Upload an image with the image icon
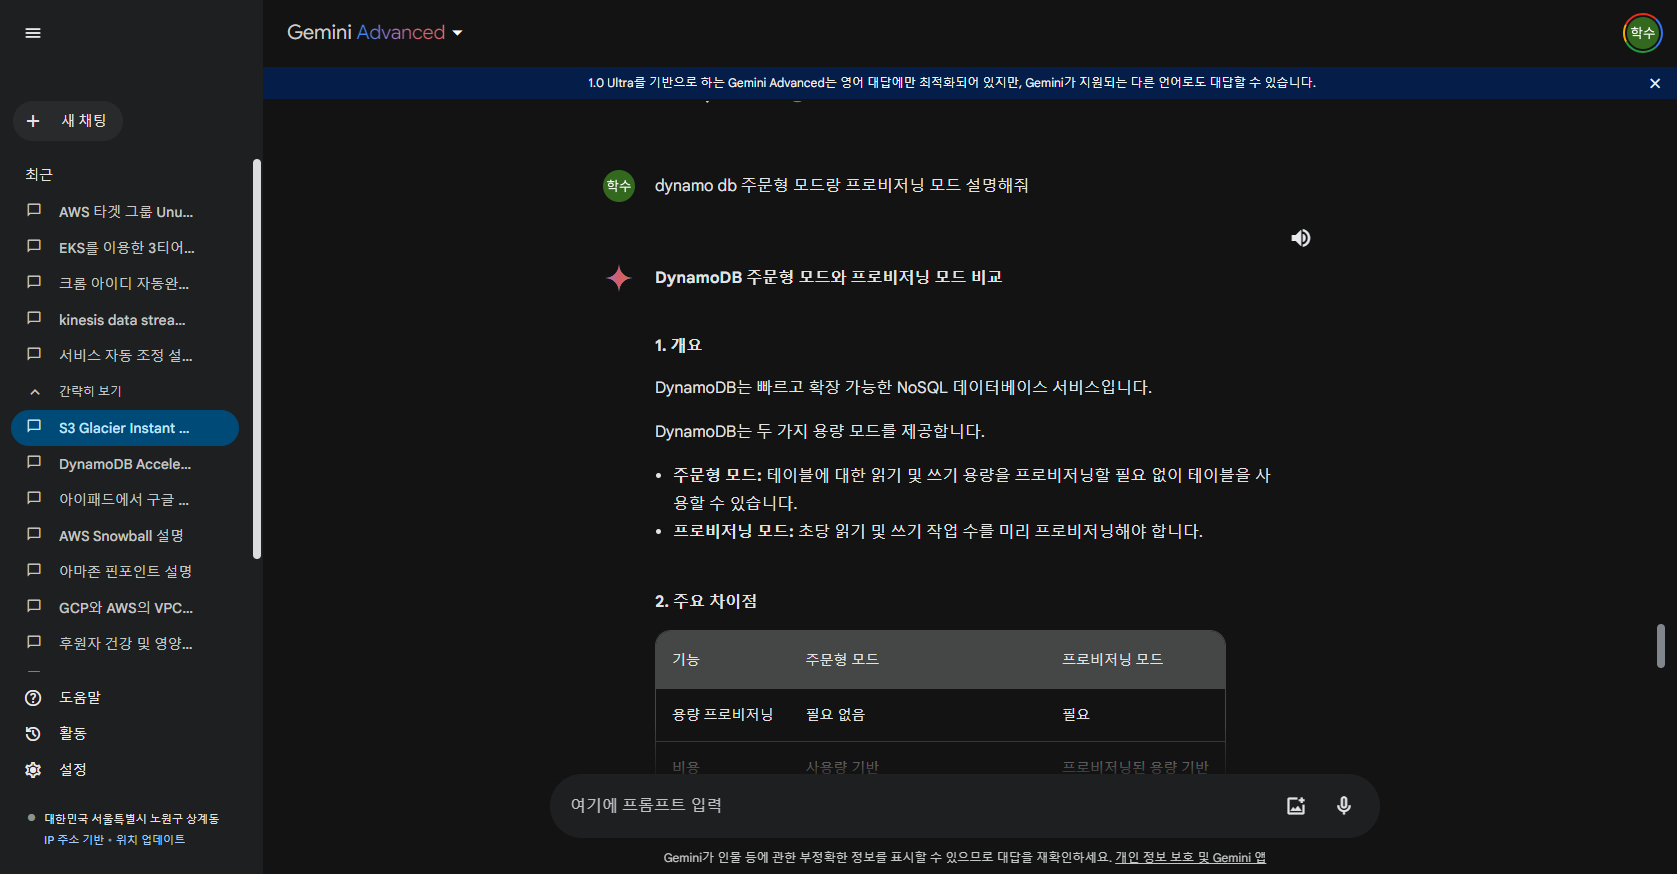1677x874 pixels. 1296,806
